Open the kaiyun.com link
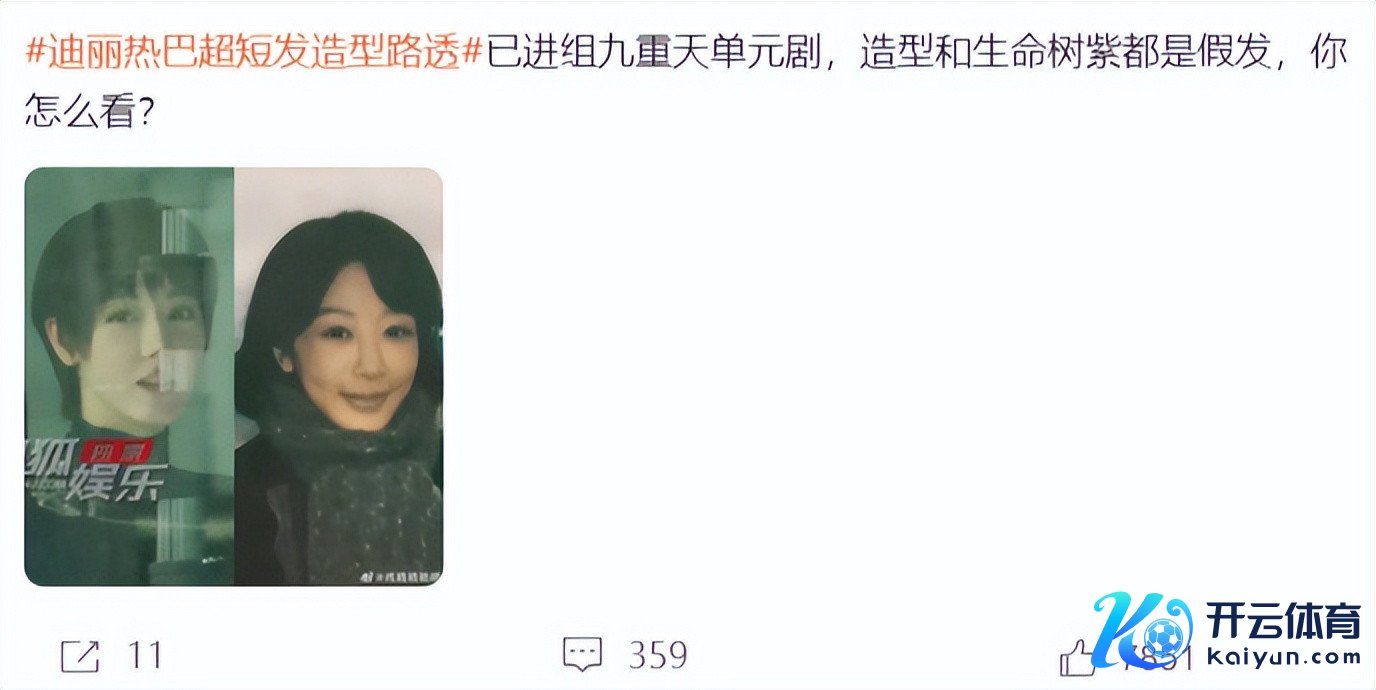The width and height of the screenshot is (1376, 690). [x=1284, y=659]
